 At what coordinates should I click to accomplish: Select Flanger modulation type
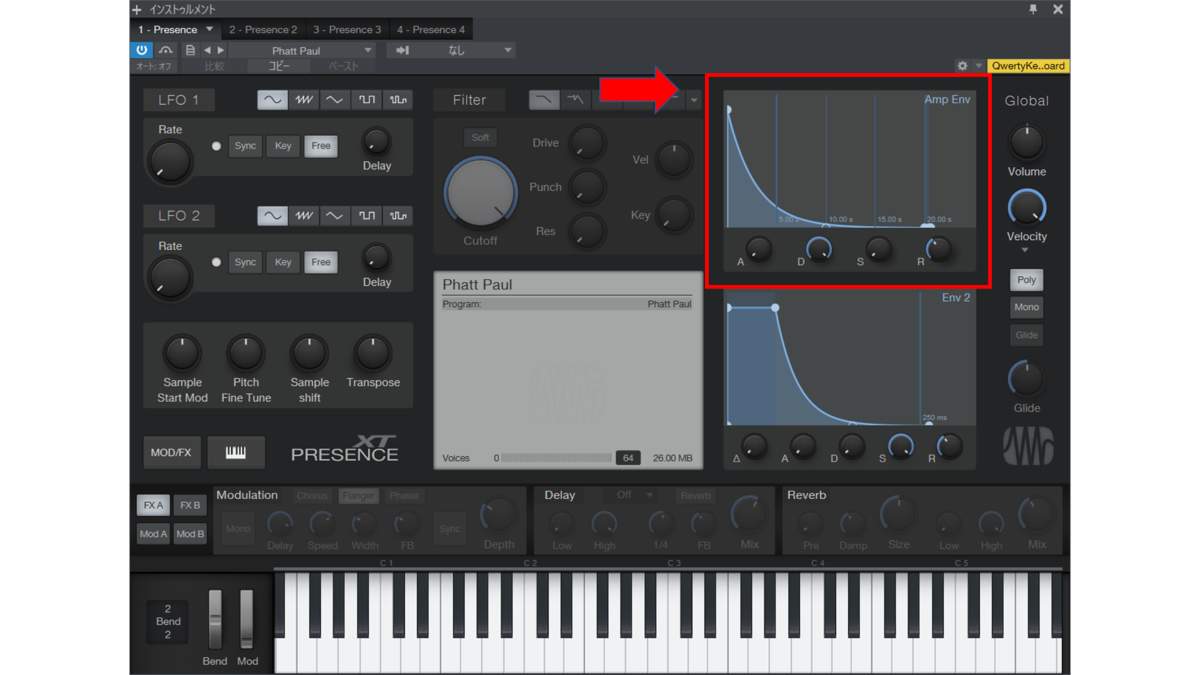pos(358,496)
